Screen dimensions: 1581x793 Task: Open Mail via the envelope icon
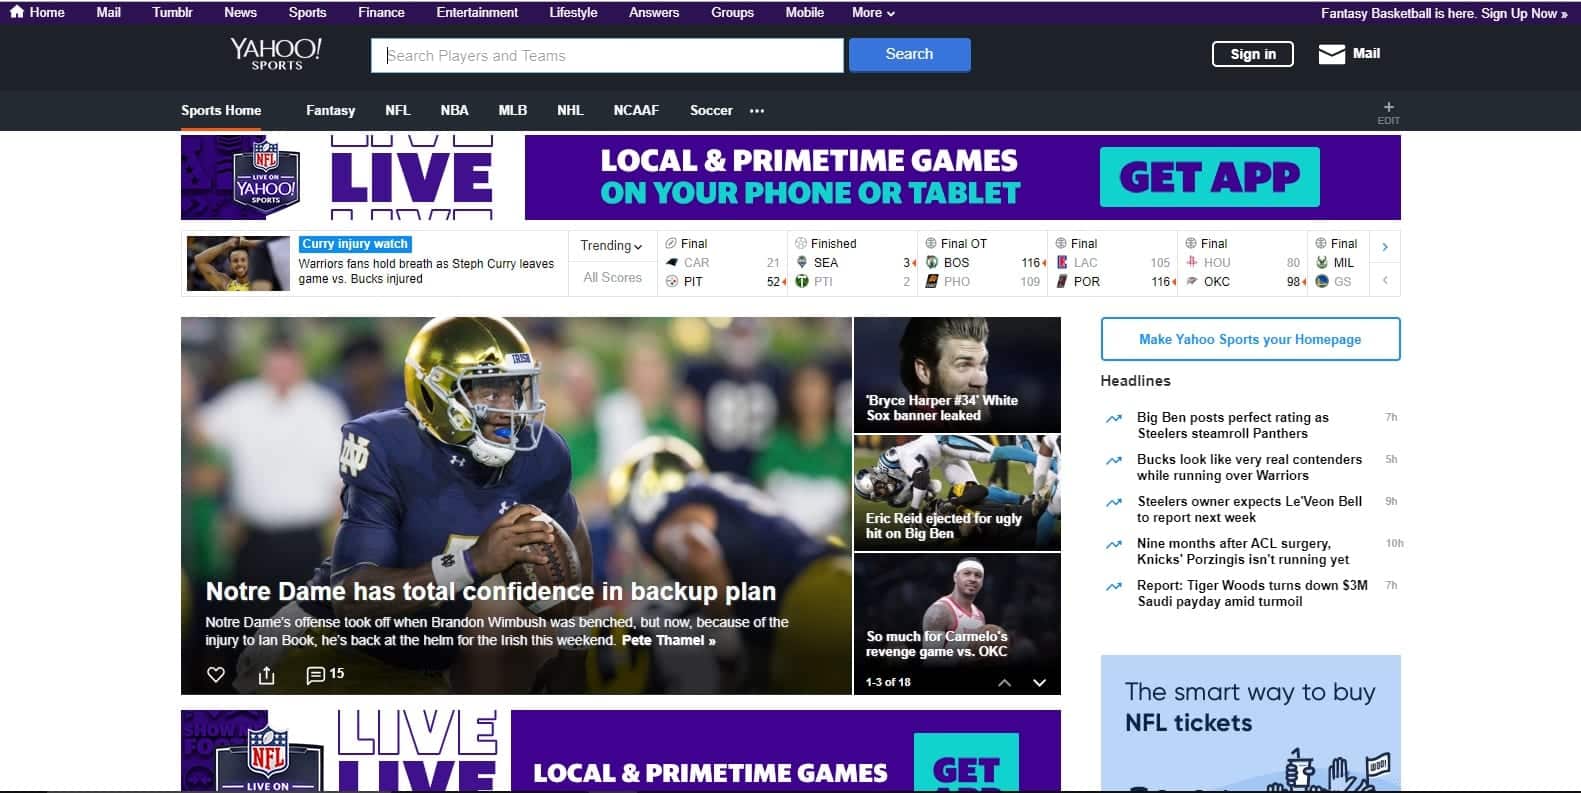(1331, 54)
